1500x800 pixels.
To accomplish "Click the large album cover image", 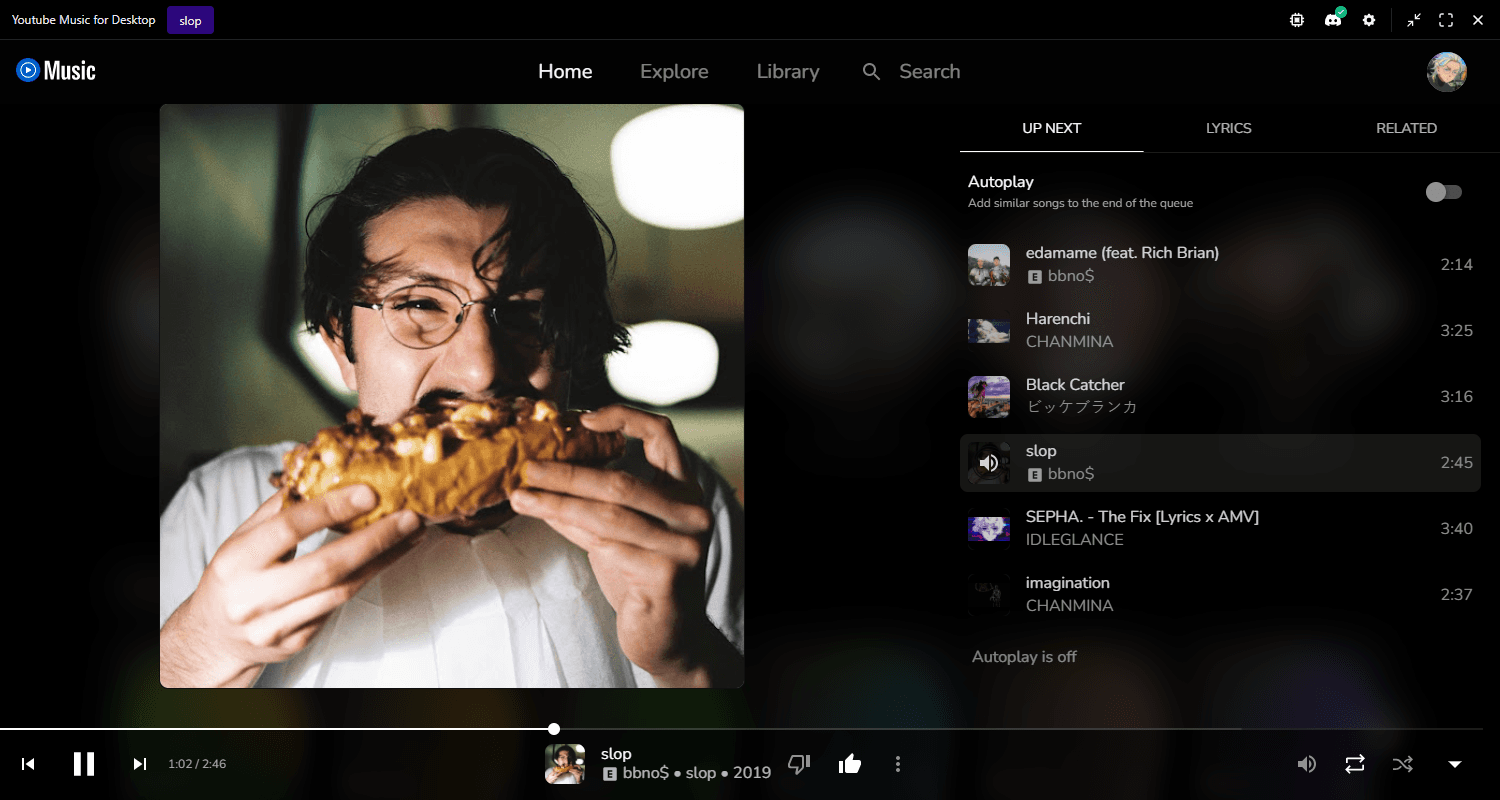I will 452,396.
